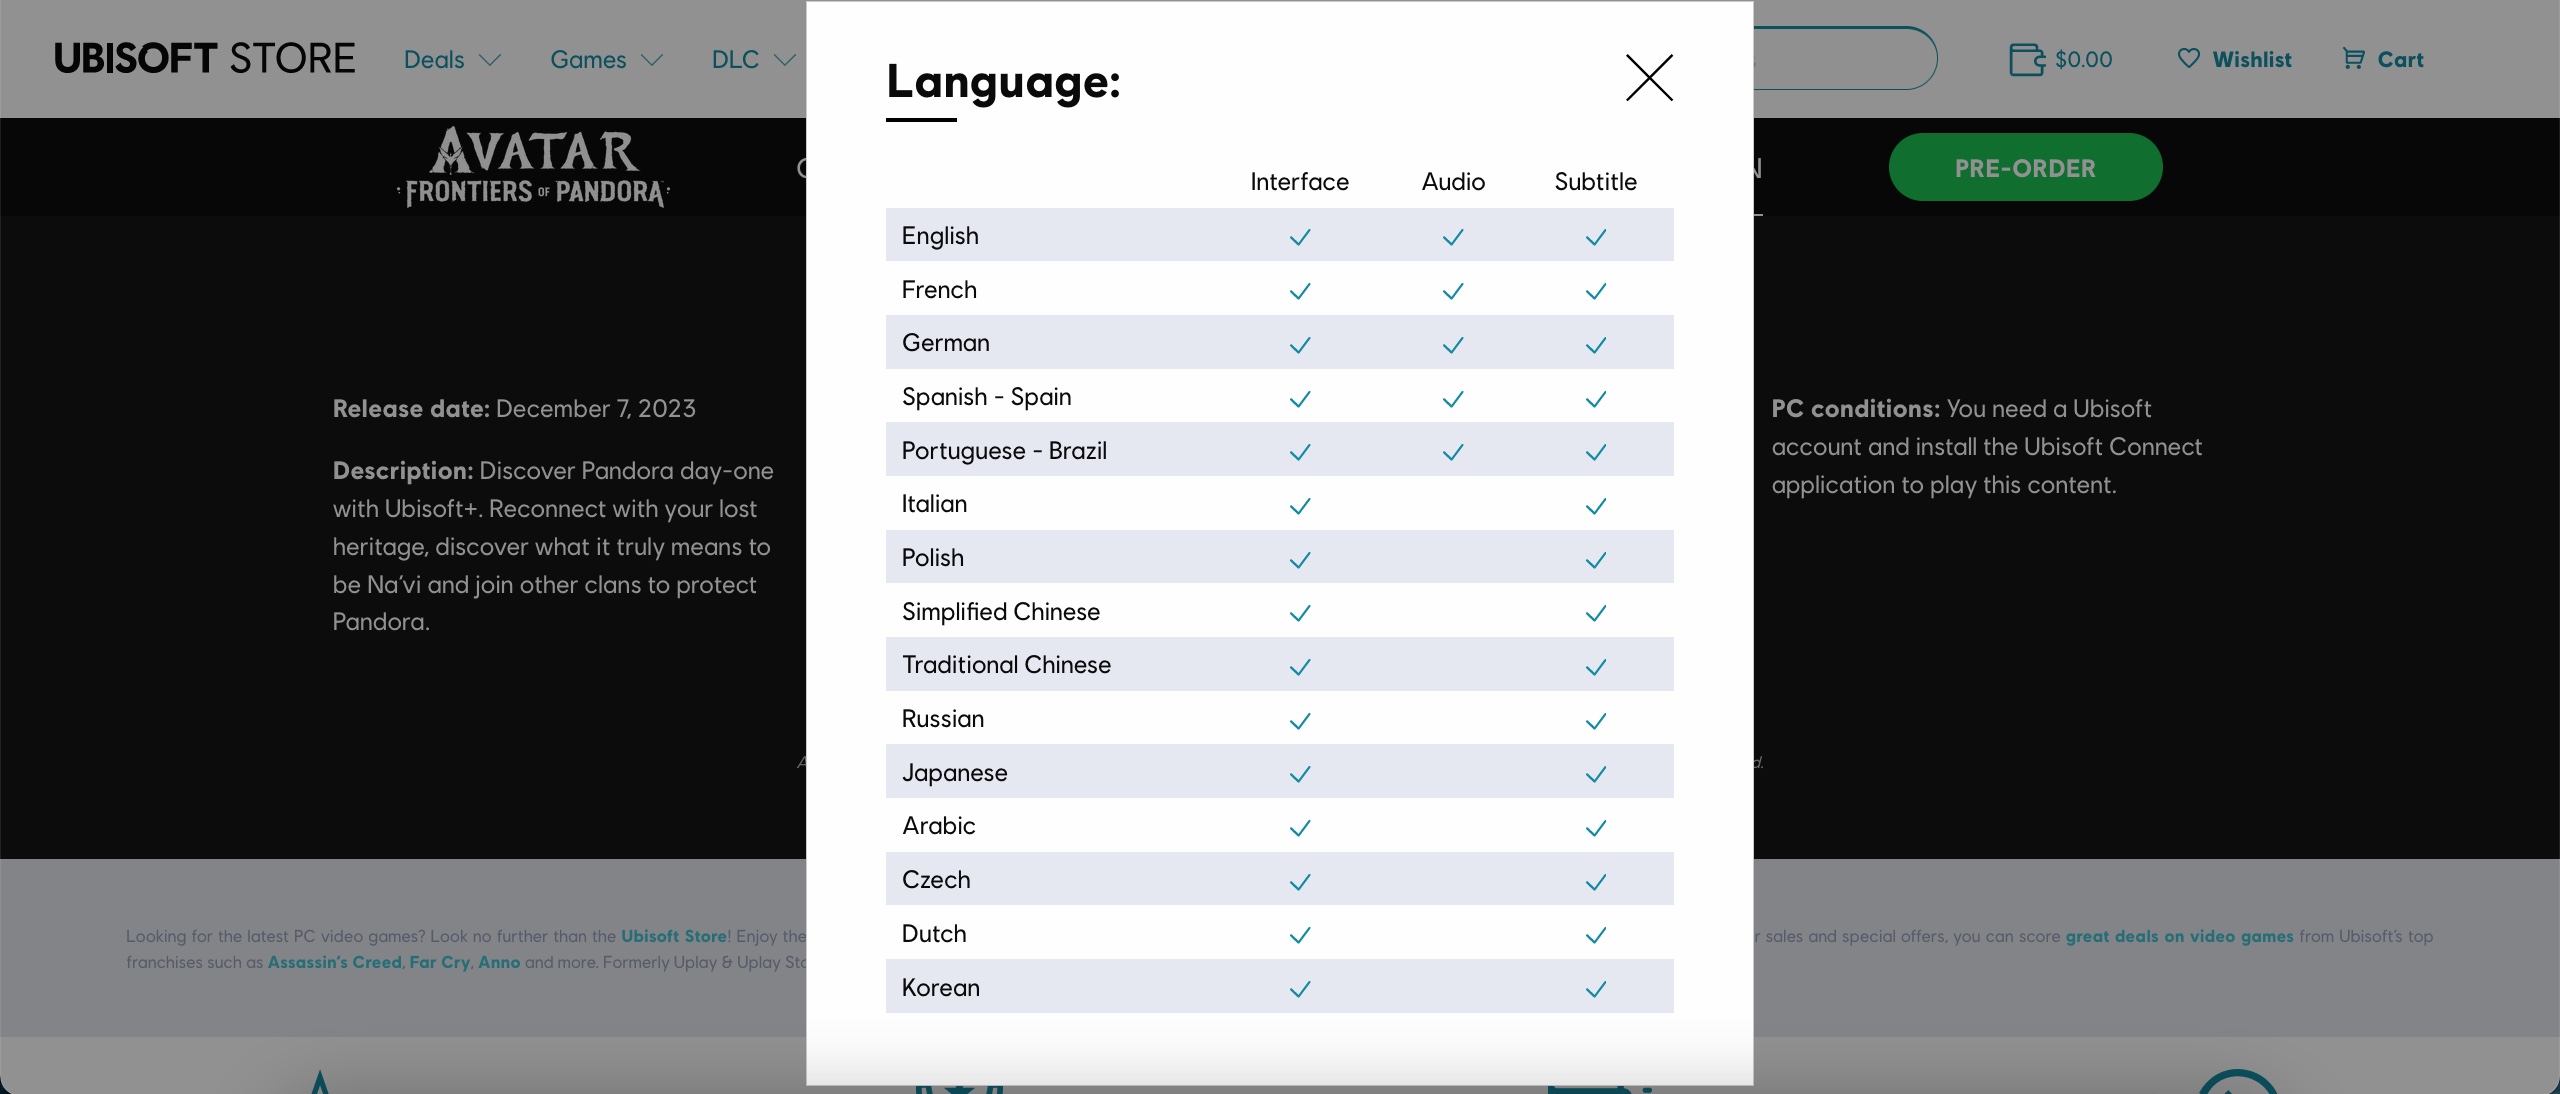Click the Korean Subtitle checkmark
Image resolution: width=2560 pixels, height=1094 pixels.
click(1596, 989)
